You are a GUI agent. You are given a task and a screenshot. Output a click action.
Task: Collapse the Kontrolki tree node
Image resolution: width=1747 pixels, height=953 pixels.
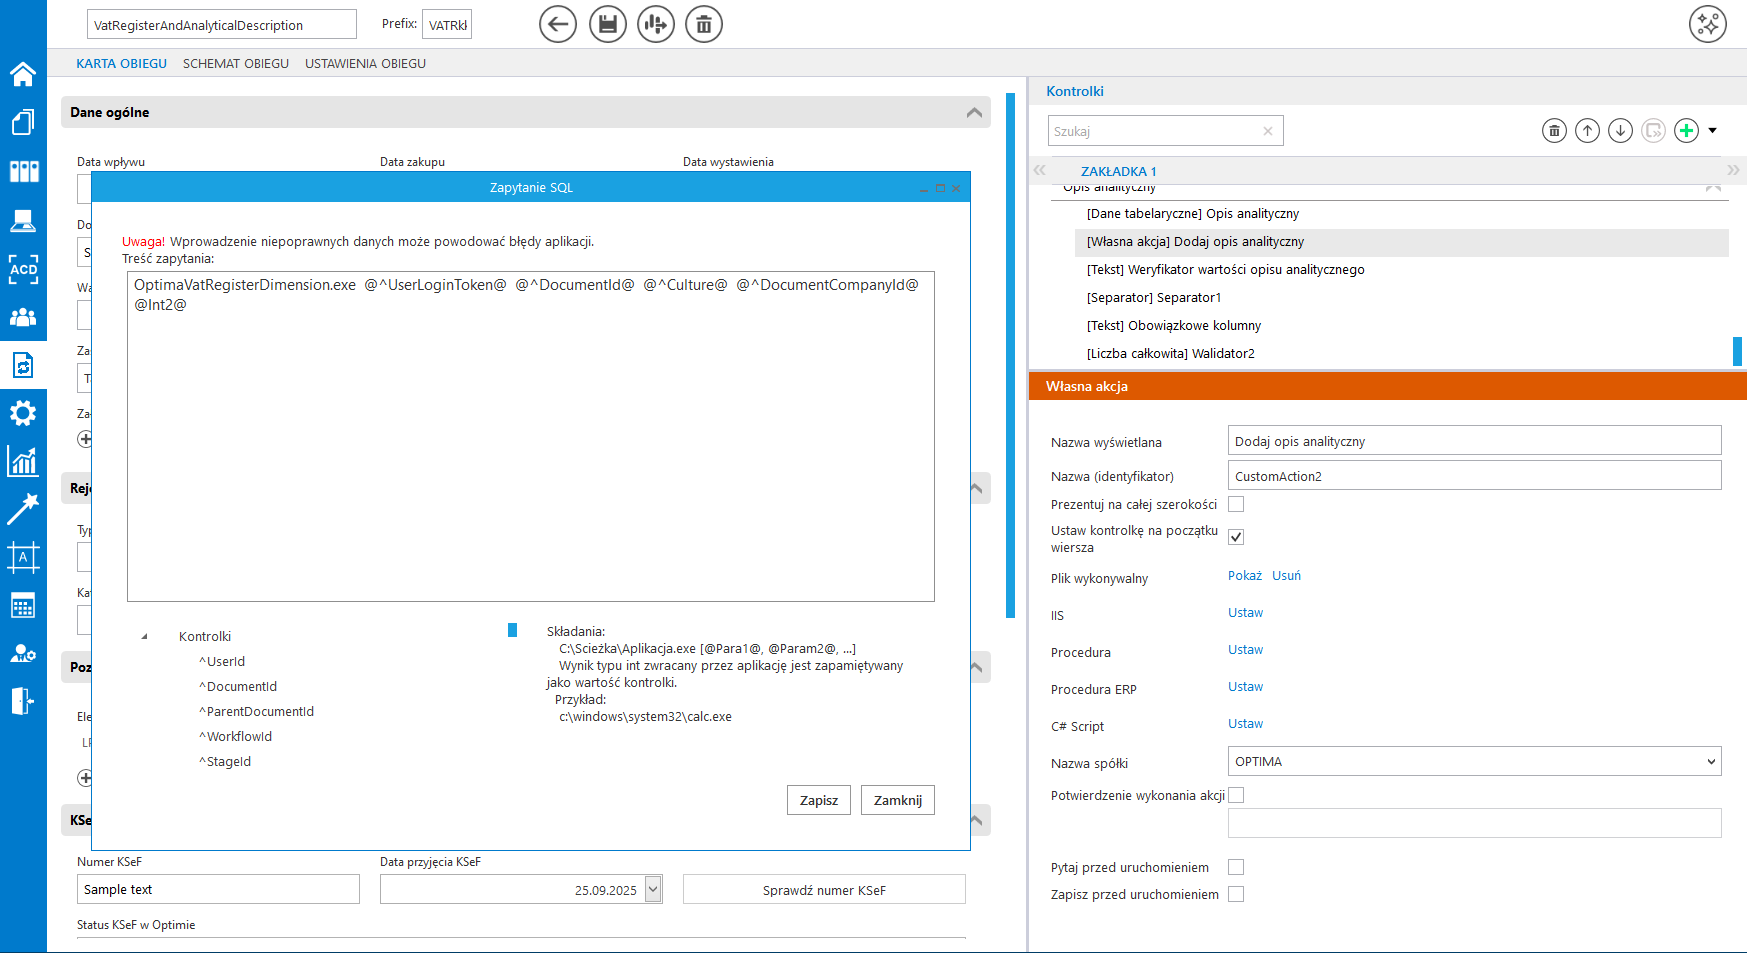pos(145,637)
